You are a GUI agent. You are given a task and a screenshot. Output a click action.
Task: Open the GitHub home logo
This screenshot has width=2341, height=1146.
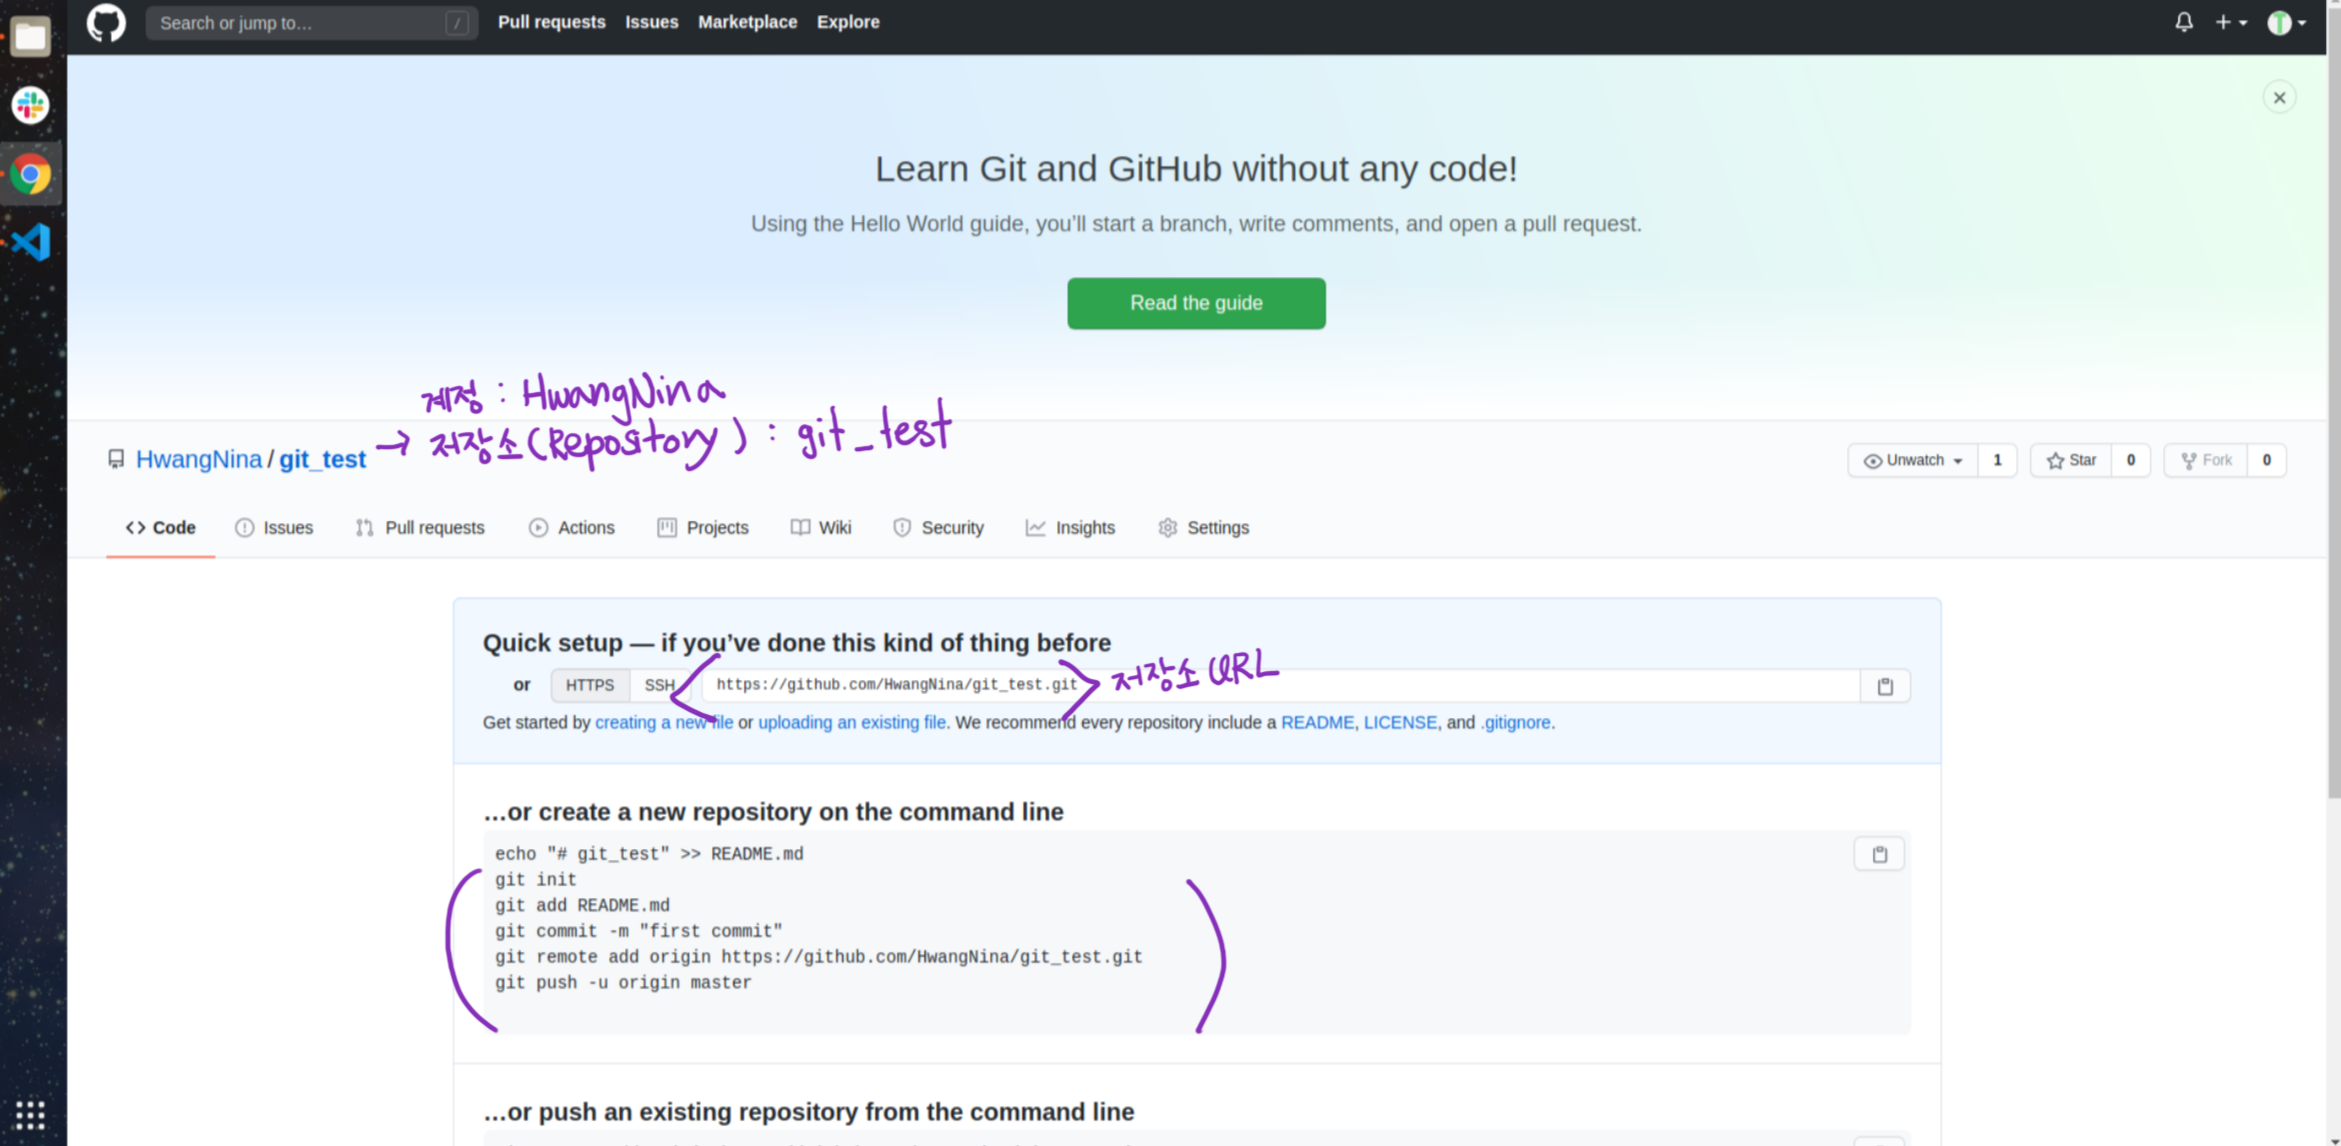pyautogui.click(x=106, y=22)
